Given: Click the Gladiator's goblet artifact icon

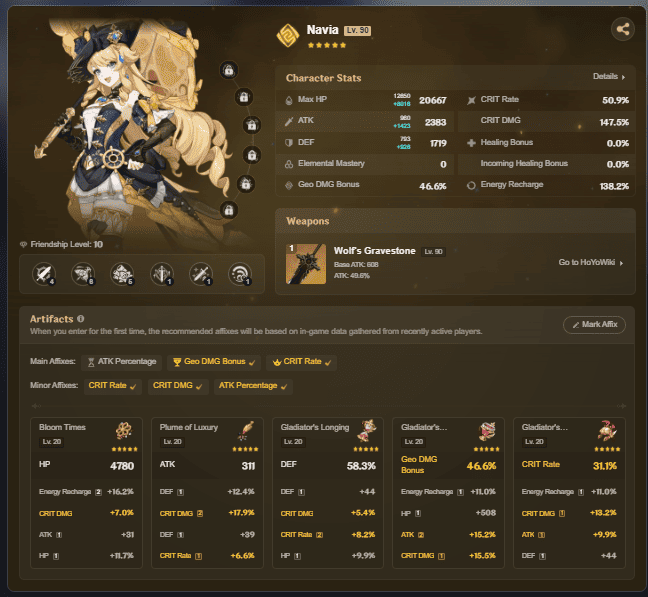Looking at the screenshot, I should click(x=487, y=431).
